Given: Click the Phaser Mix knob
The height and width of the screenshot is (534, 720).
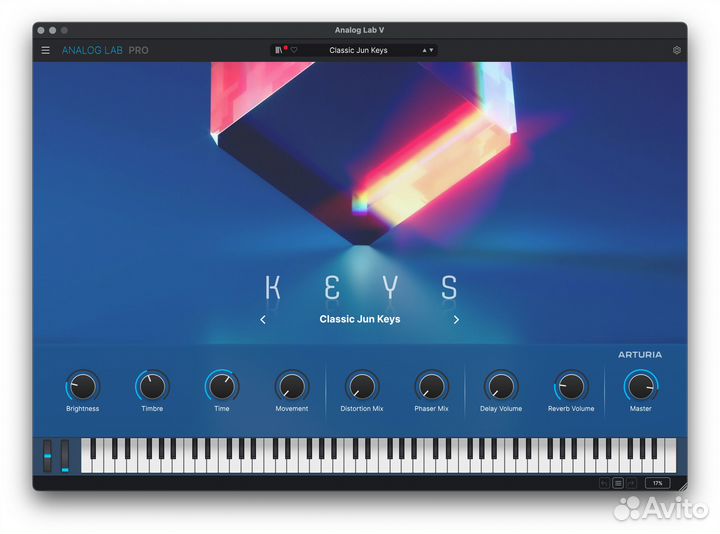Looking at the screenshot, I should (x=431, y=386).
